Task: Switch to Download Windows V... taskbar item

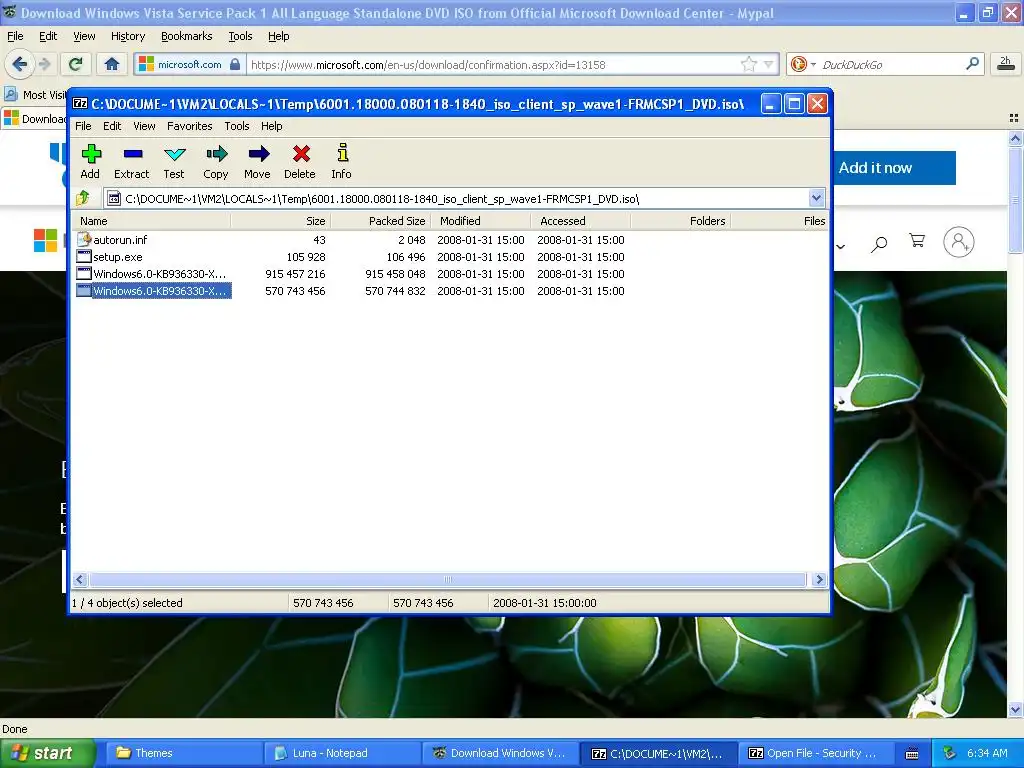Action: (x=500, y=753)
